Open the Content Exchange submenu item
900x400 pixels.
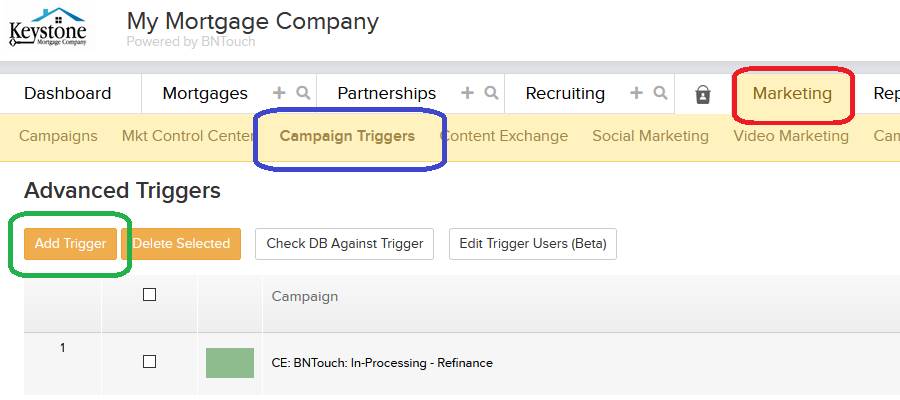click(503, 136)
